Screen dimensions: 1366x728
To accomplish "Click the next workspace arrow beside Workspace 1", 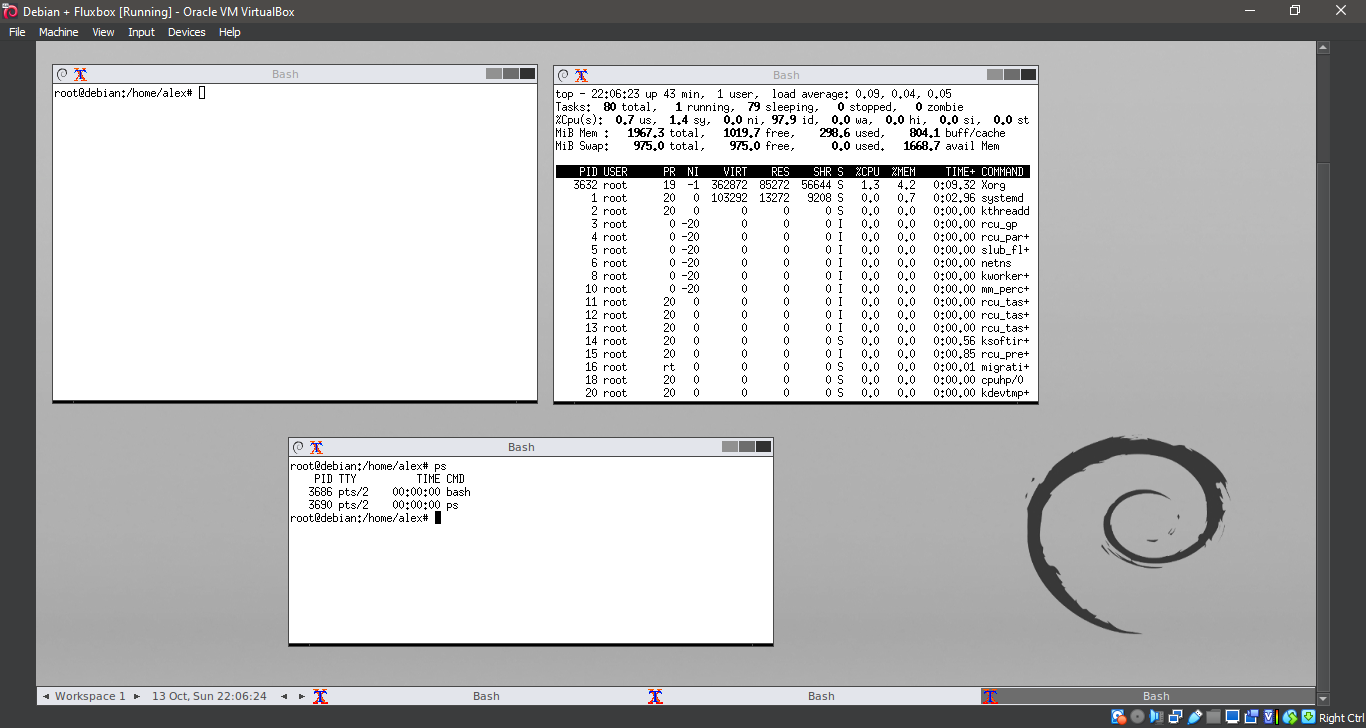I will coord(136,696).
